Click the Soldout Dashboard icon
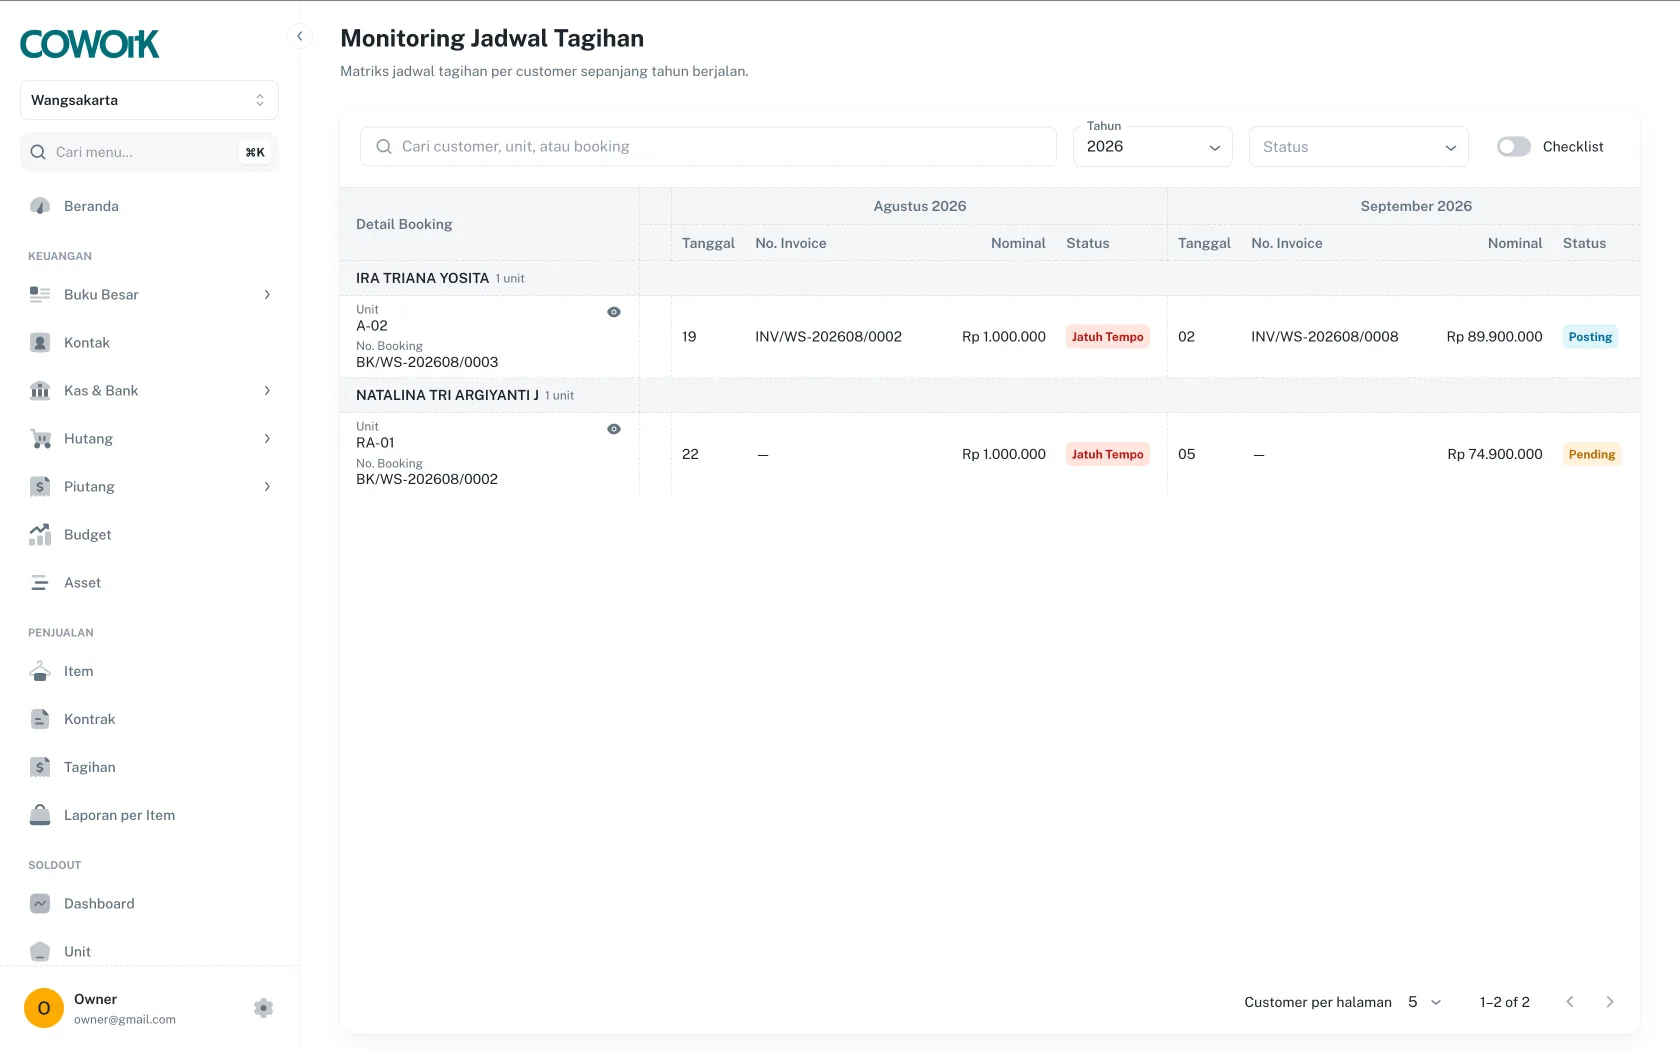1680x1050 pixels. (x=40, y=903)
